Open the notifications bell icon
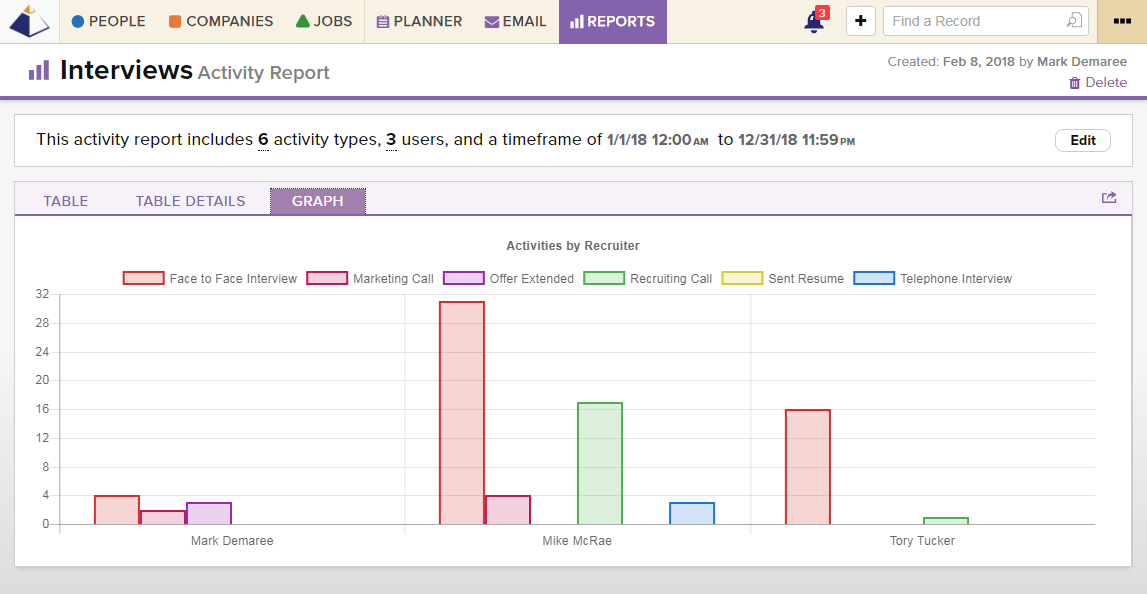This screenshot has height=594, width=1147. tap(814, 22)
